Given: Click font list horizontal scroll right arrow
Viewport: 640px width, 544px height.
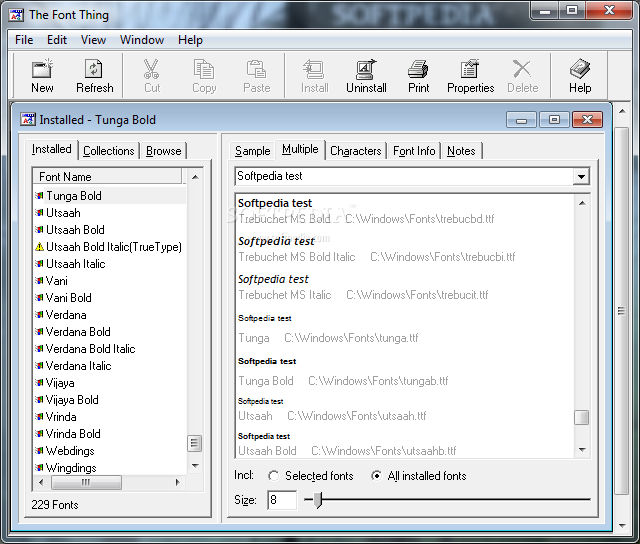Looking at the screenshot, I should [177, 482].
